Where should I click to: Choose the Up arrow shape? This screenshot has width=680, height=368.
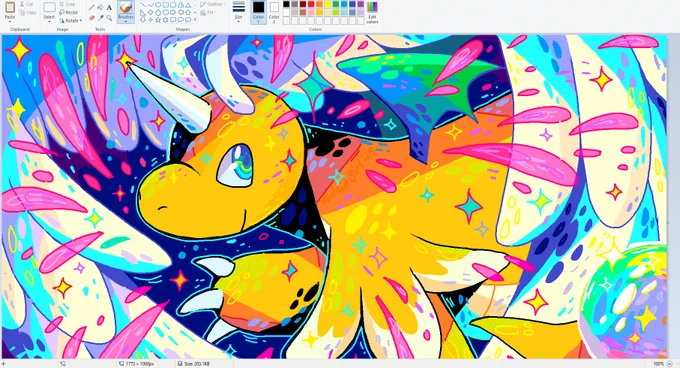188,13
